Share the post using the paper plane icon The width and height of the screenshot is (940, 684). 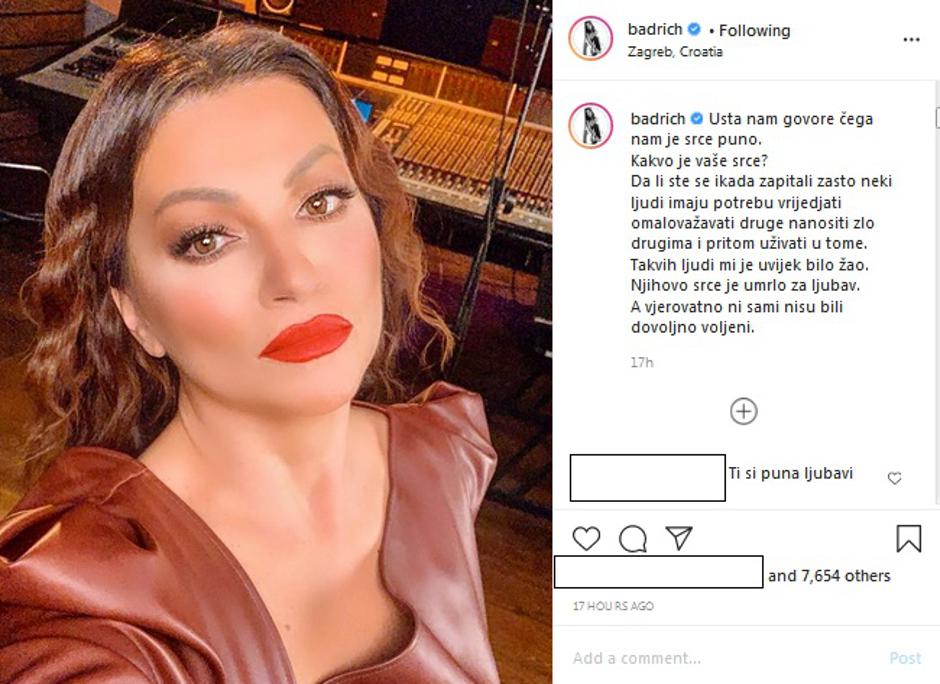click(x=679, y=538)
